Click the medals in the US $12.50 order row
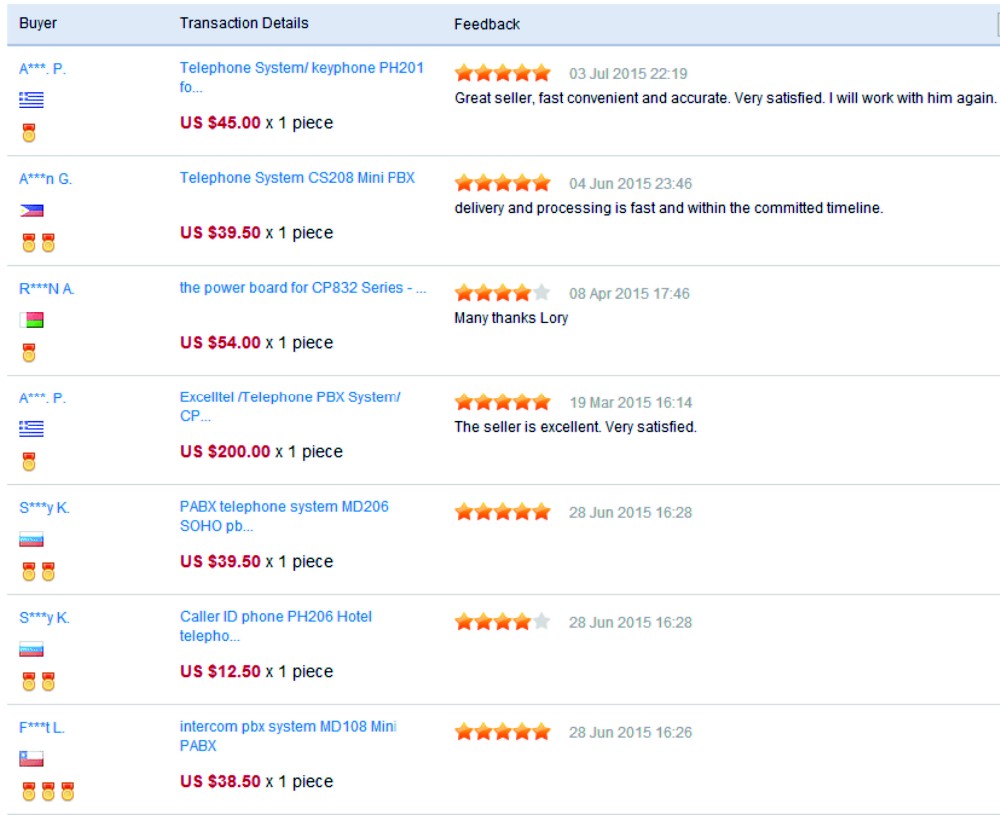The height and width of the screenshot is (815, 1000). [x=38, y=682]
